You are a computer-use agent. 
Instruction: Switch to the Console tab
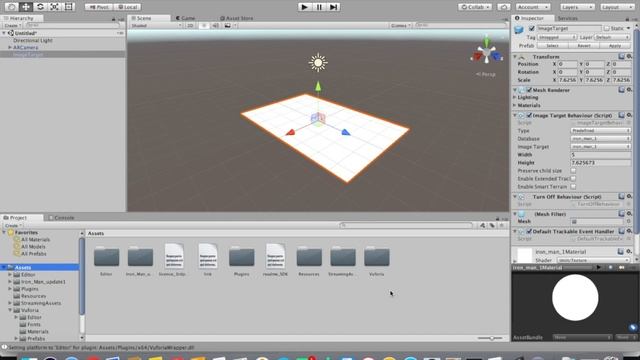pos(62,218)
